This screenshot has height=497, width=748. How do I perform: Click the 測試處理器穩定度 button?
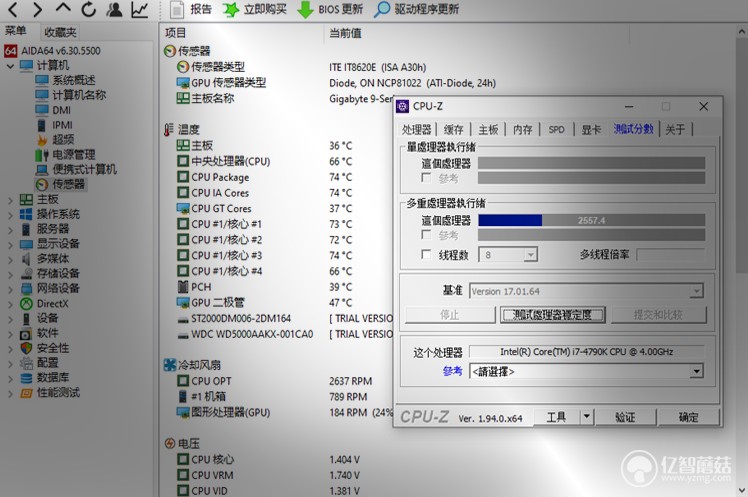point(552,315)
